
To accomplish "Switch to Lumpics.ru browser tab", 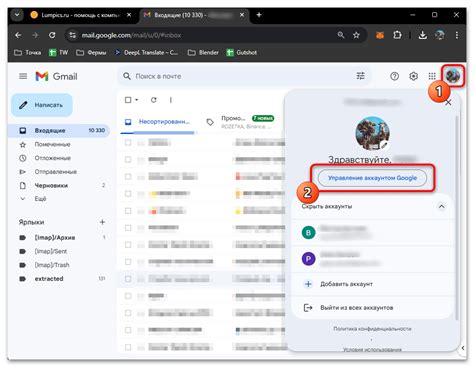I will point(81,15).
